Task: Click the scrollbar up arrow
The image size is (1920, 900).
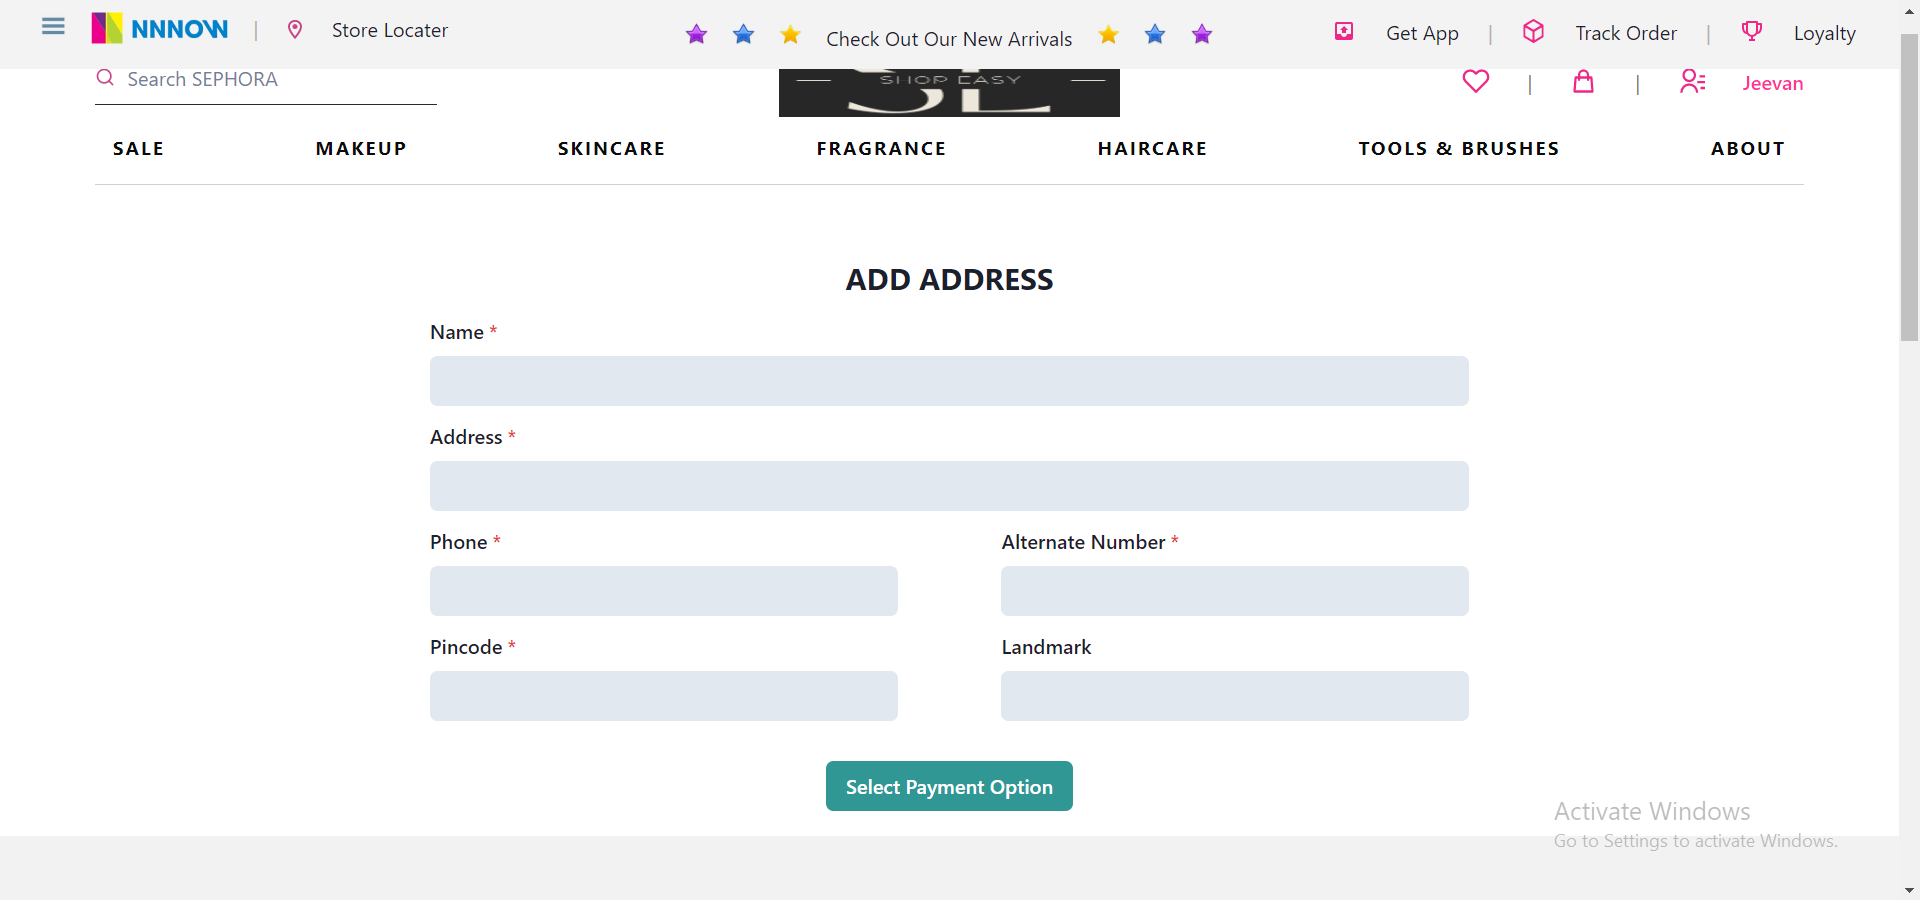Action: (x=1909, y=10)
